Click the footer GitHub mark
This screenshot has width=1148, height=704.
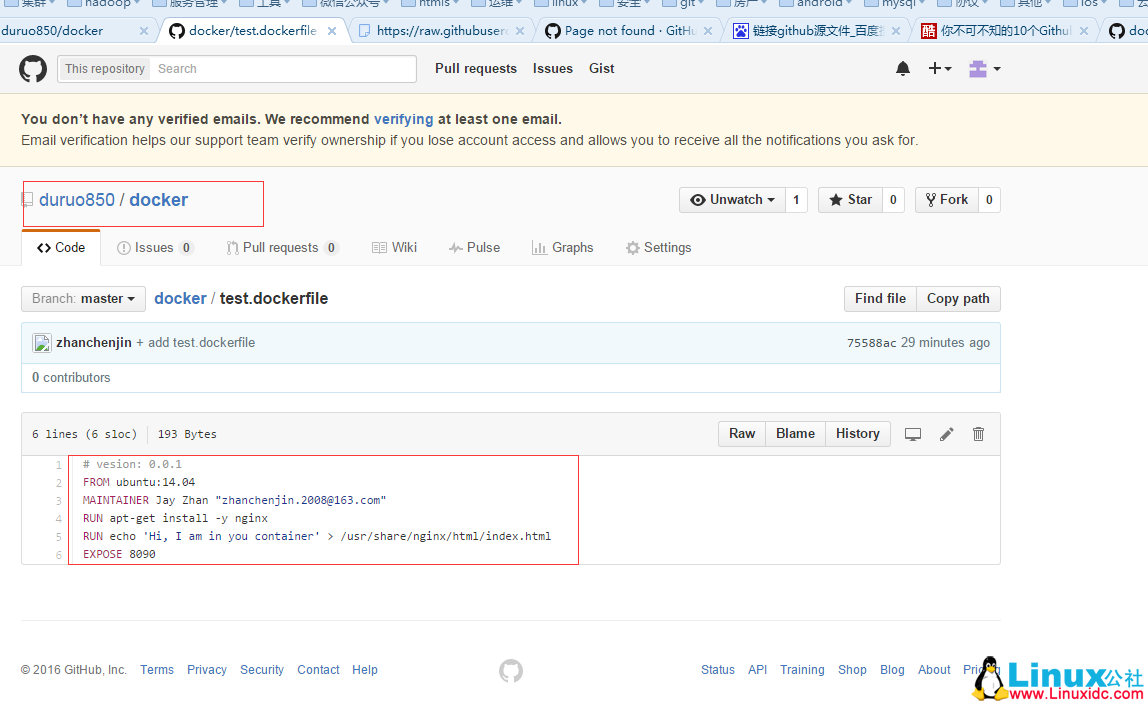[510, 670]
